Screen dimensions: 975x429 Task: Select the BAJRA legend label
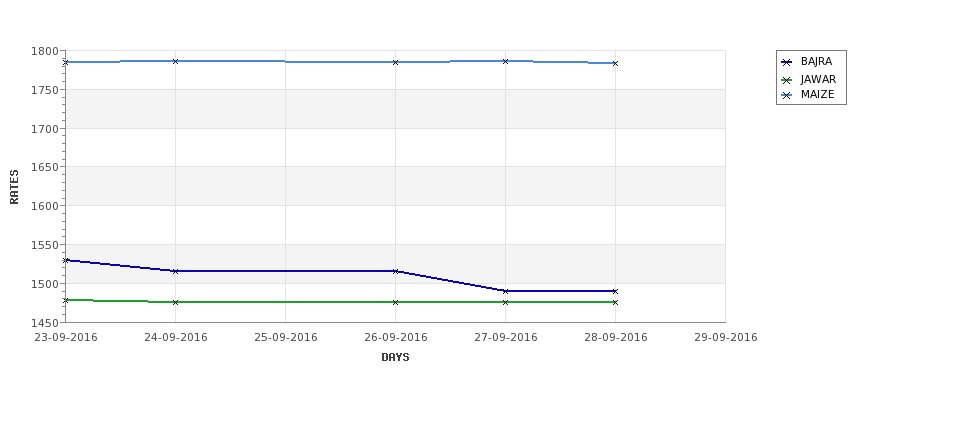coord(816,62)
